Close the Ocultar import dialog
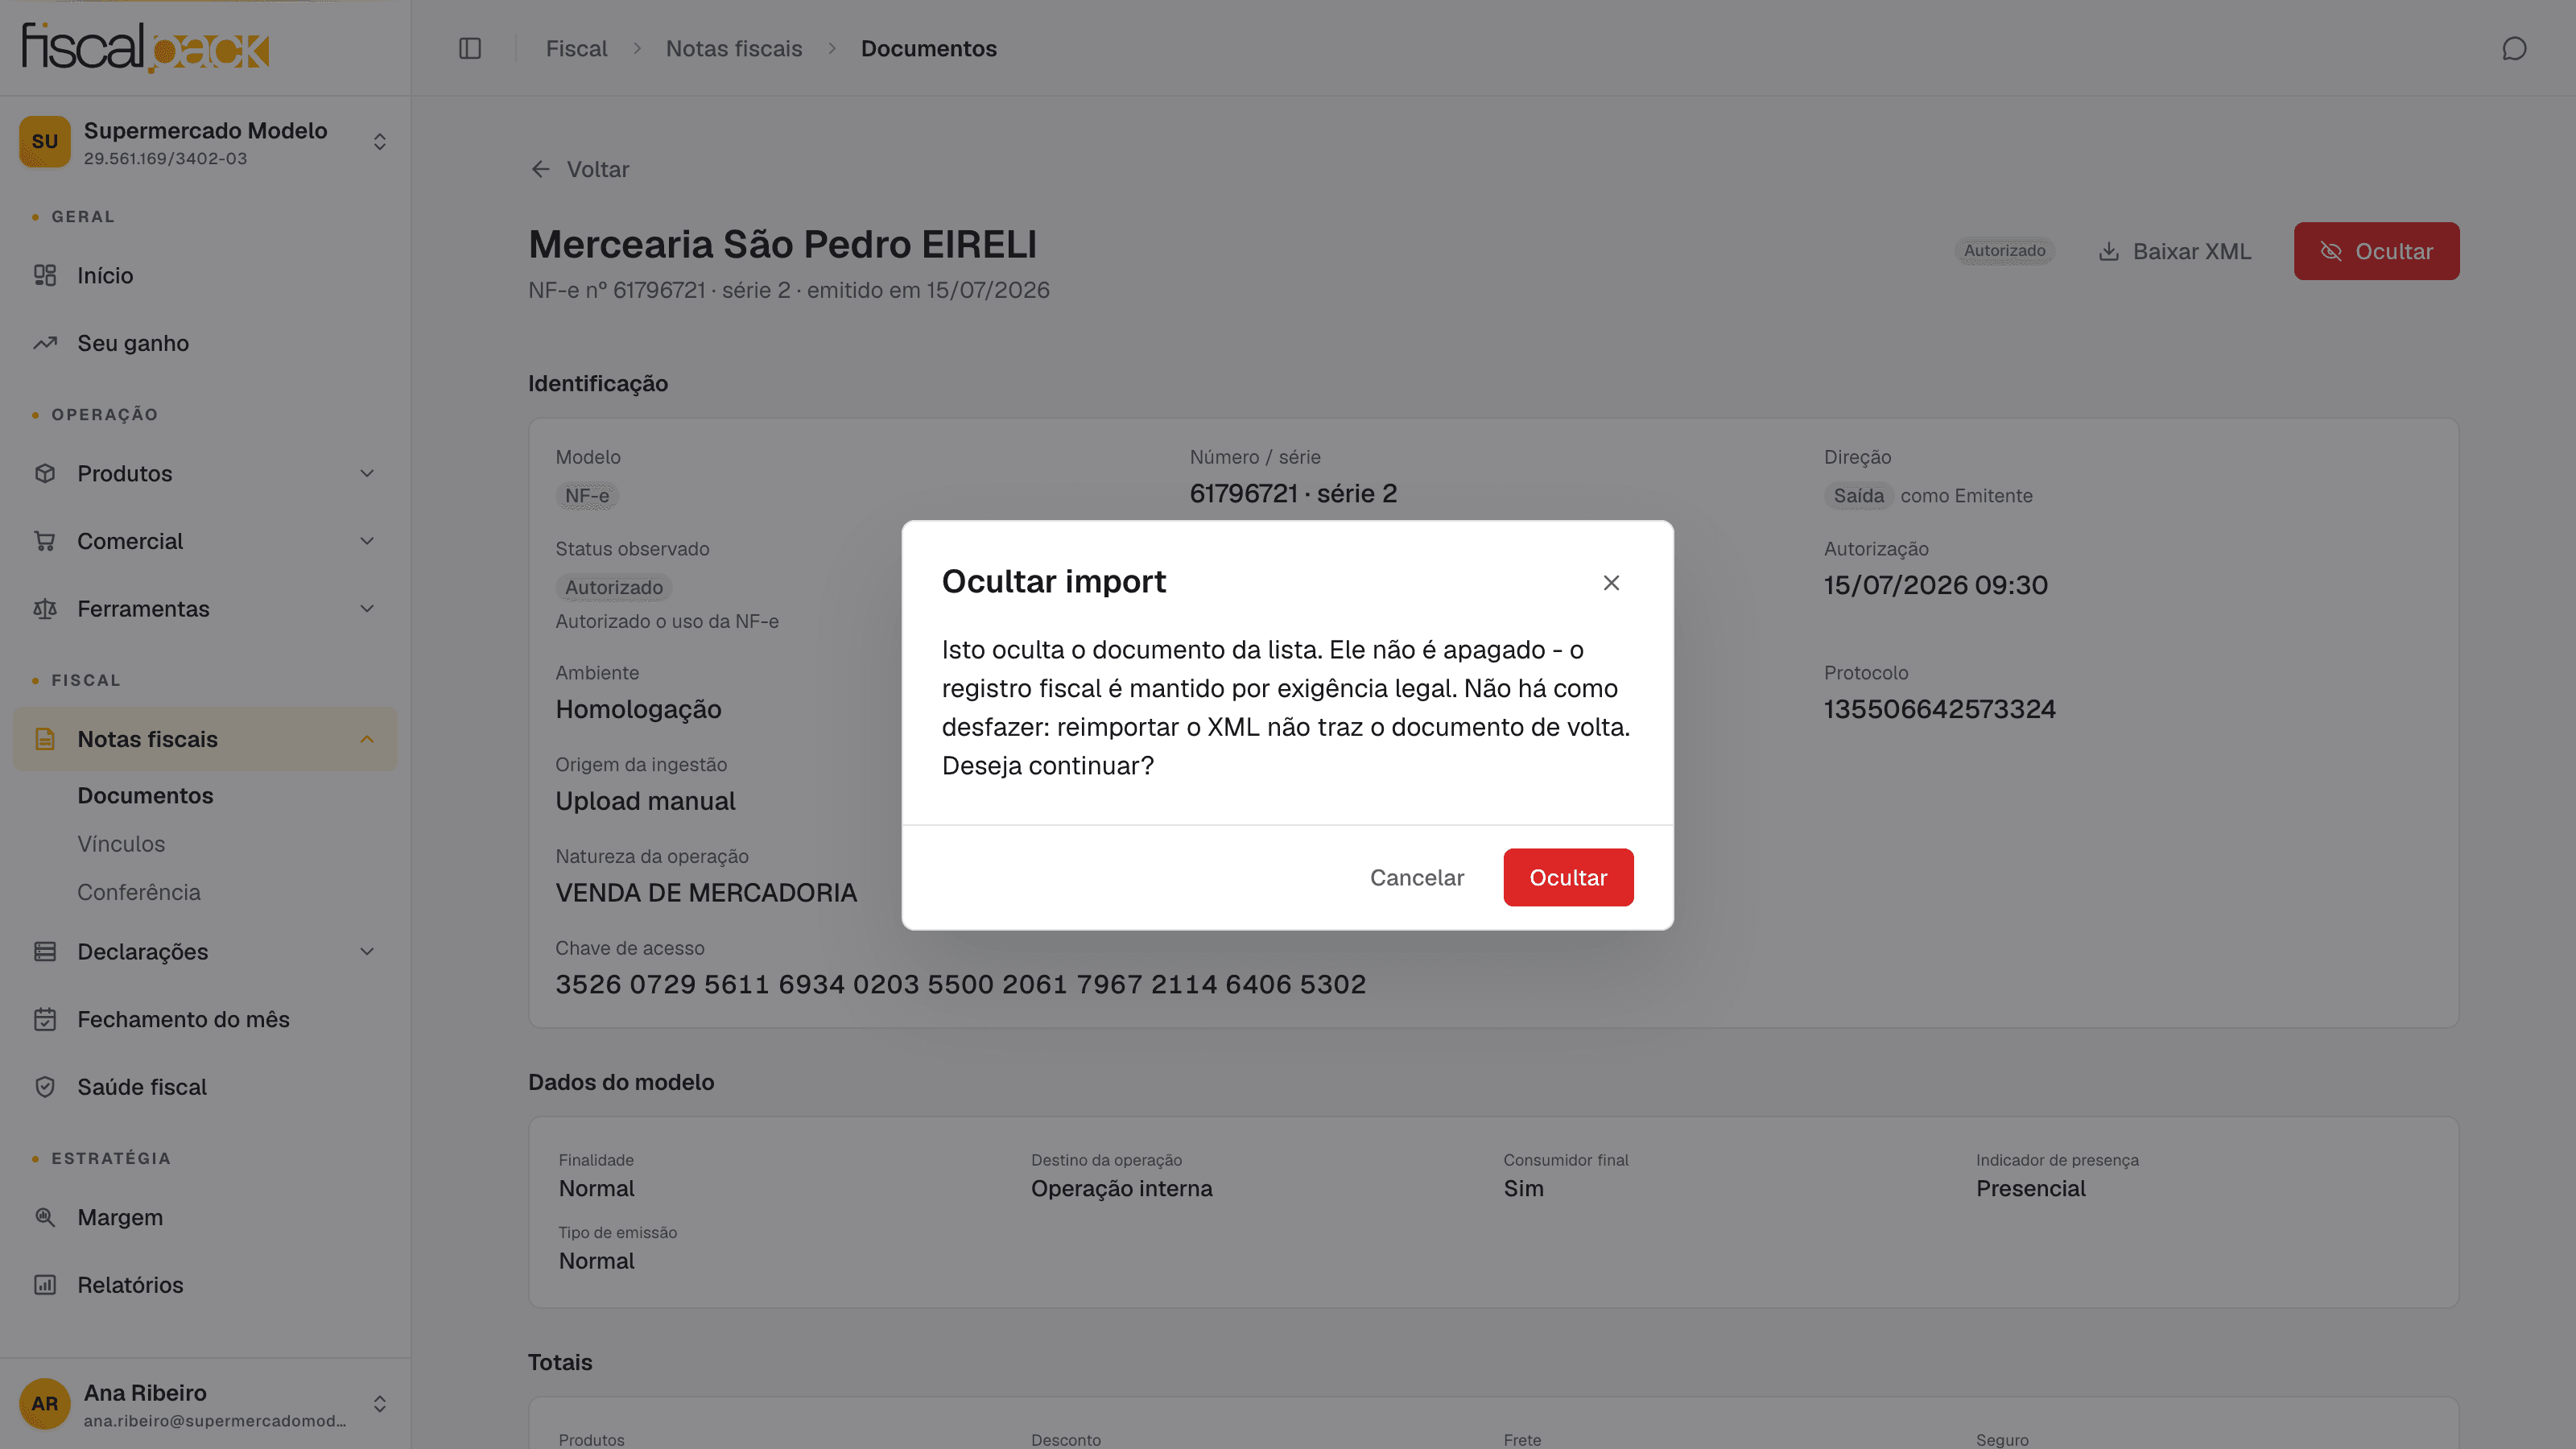Image resolution: width=2576 pixels, height=1449 pixels. (x=1610, y=582)
